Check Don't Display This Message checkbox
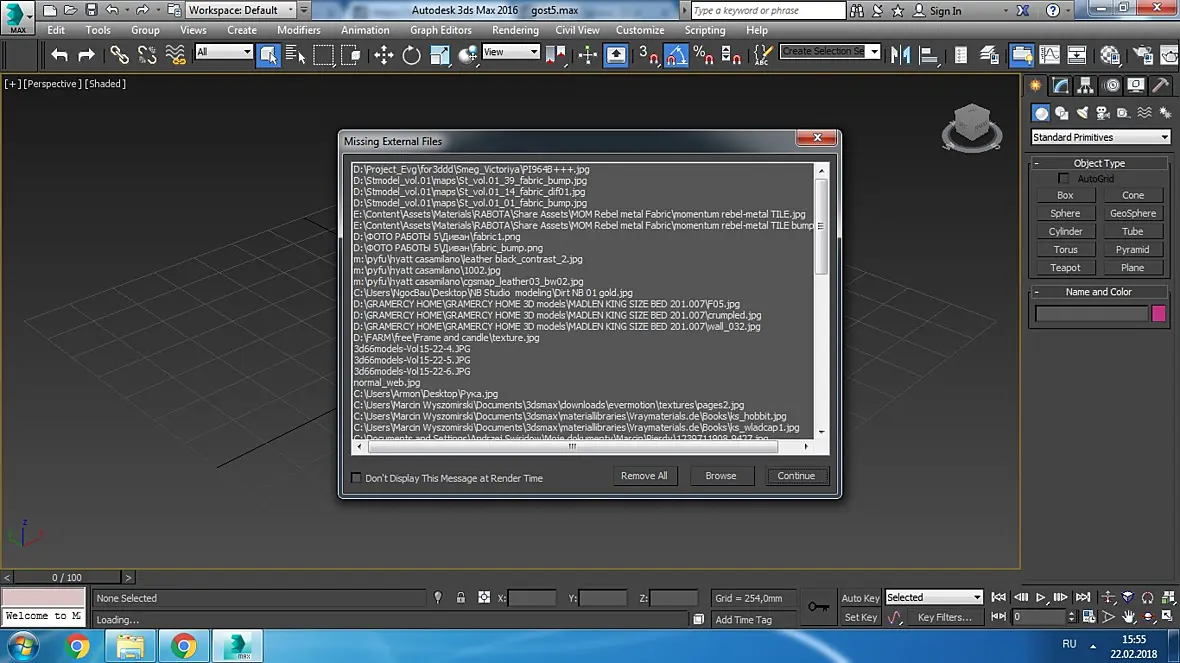The height and width of the screenshot is (663, 1180). 356,478
